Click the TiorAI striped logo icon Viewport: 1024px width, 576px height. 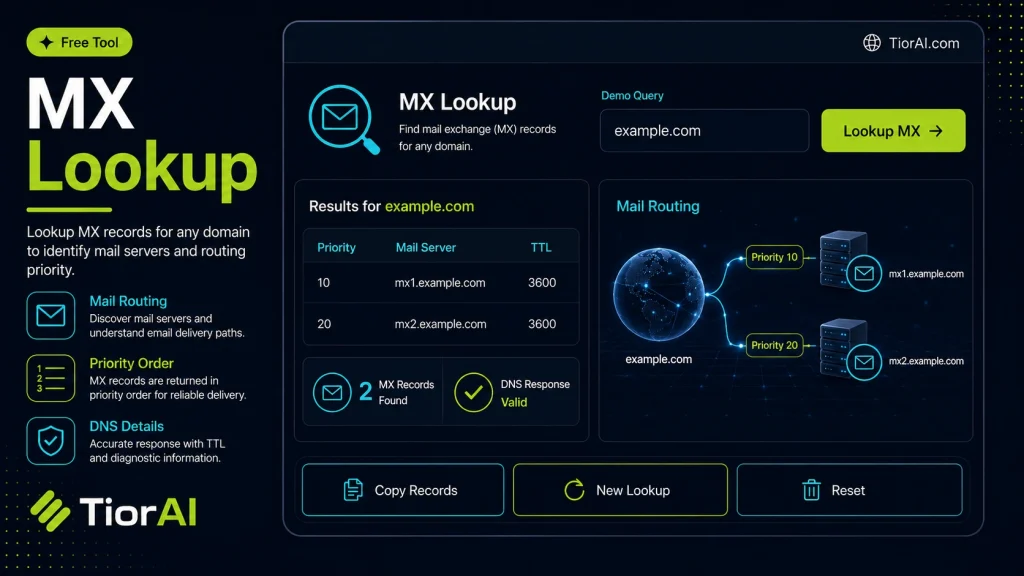50,511
